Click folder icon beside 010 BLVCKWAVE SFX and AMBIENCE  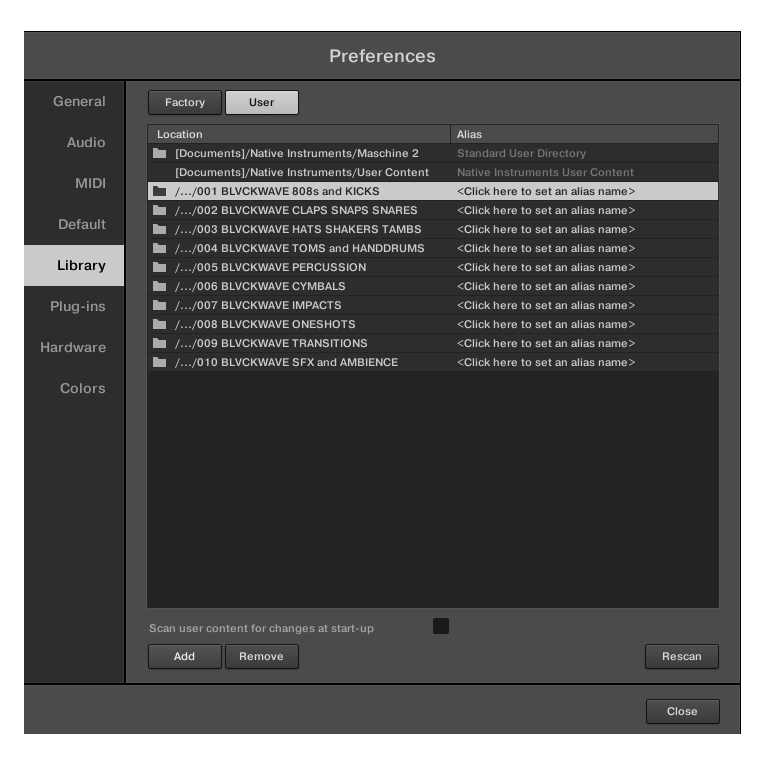159,362
